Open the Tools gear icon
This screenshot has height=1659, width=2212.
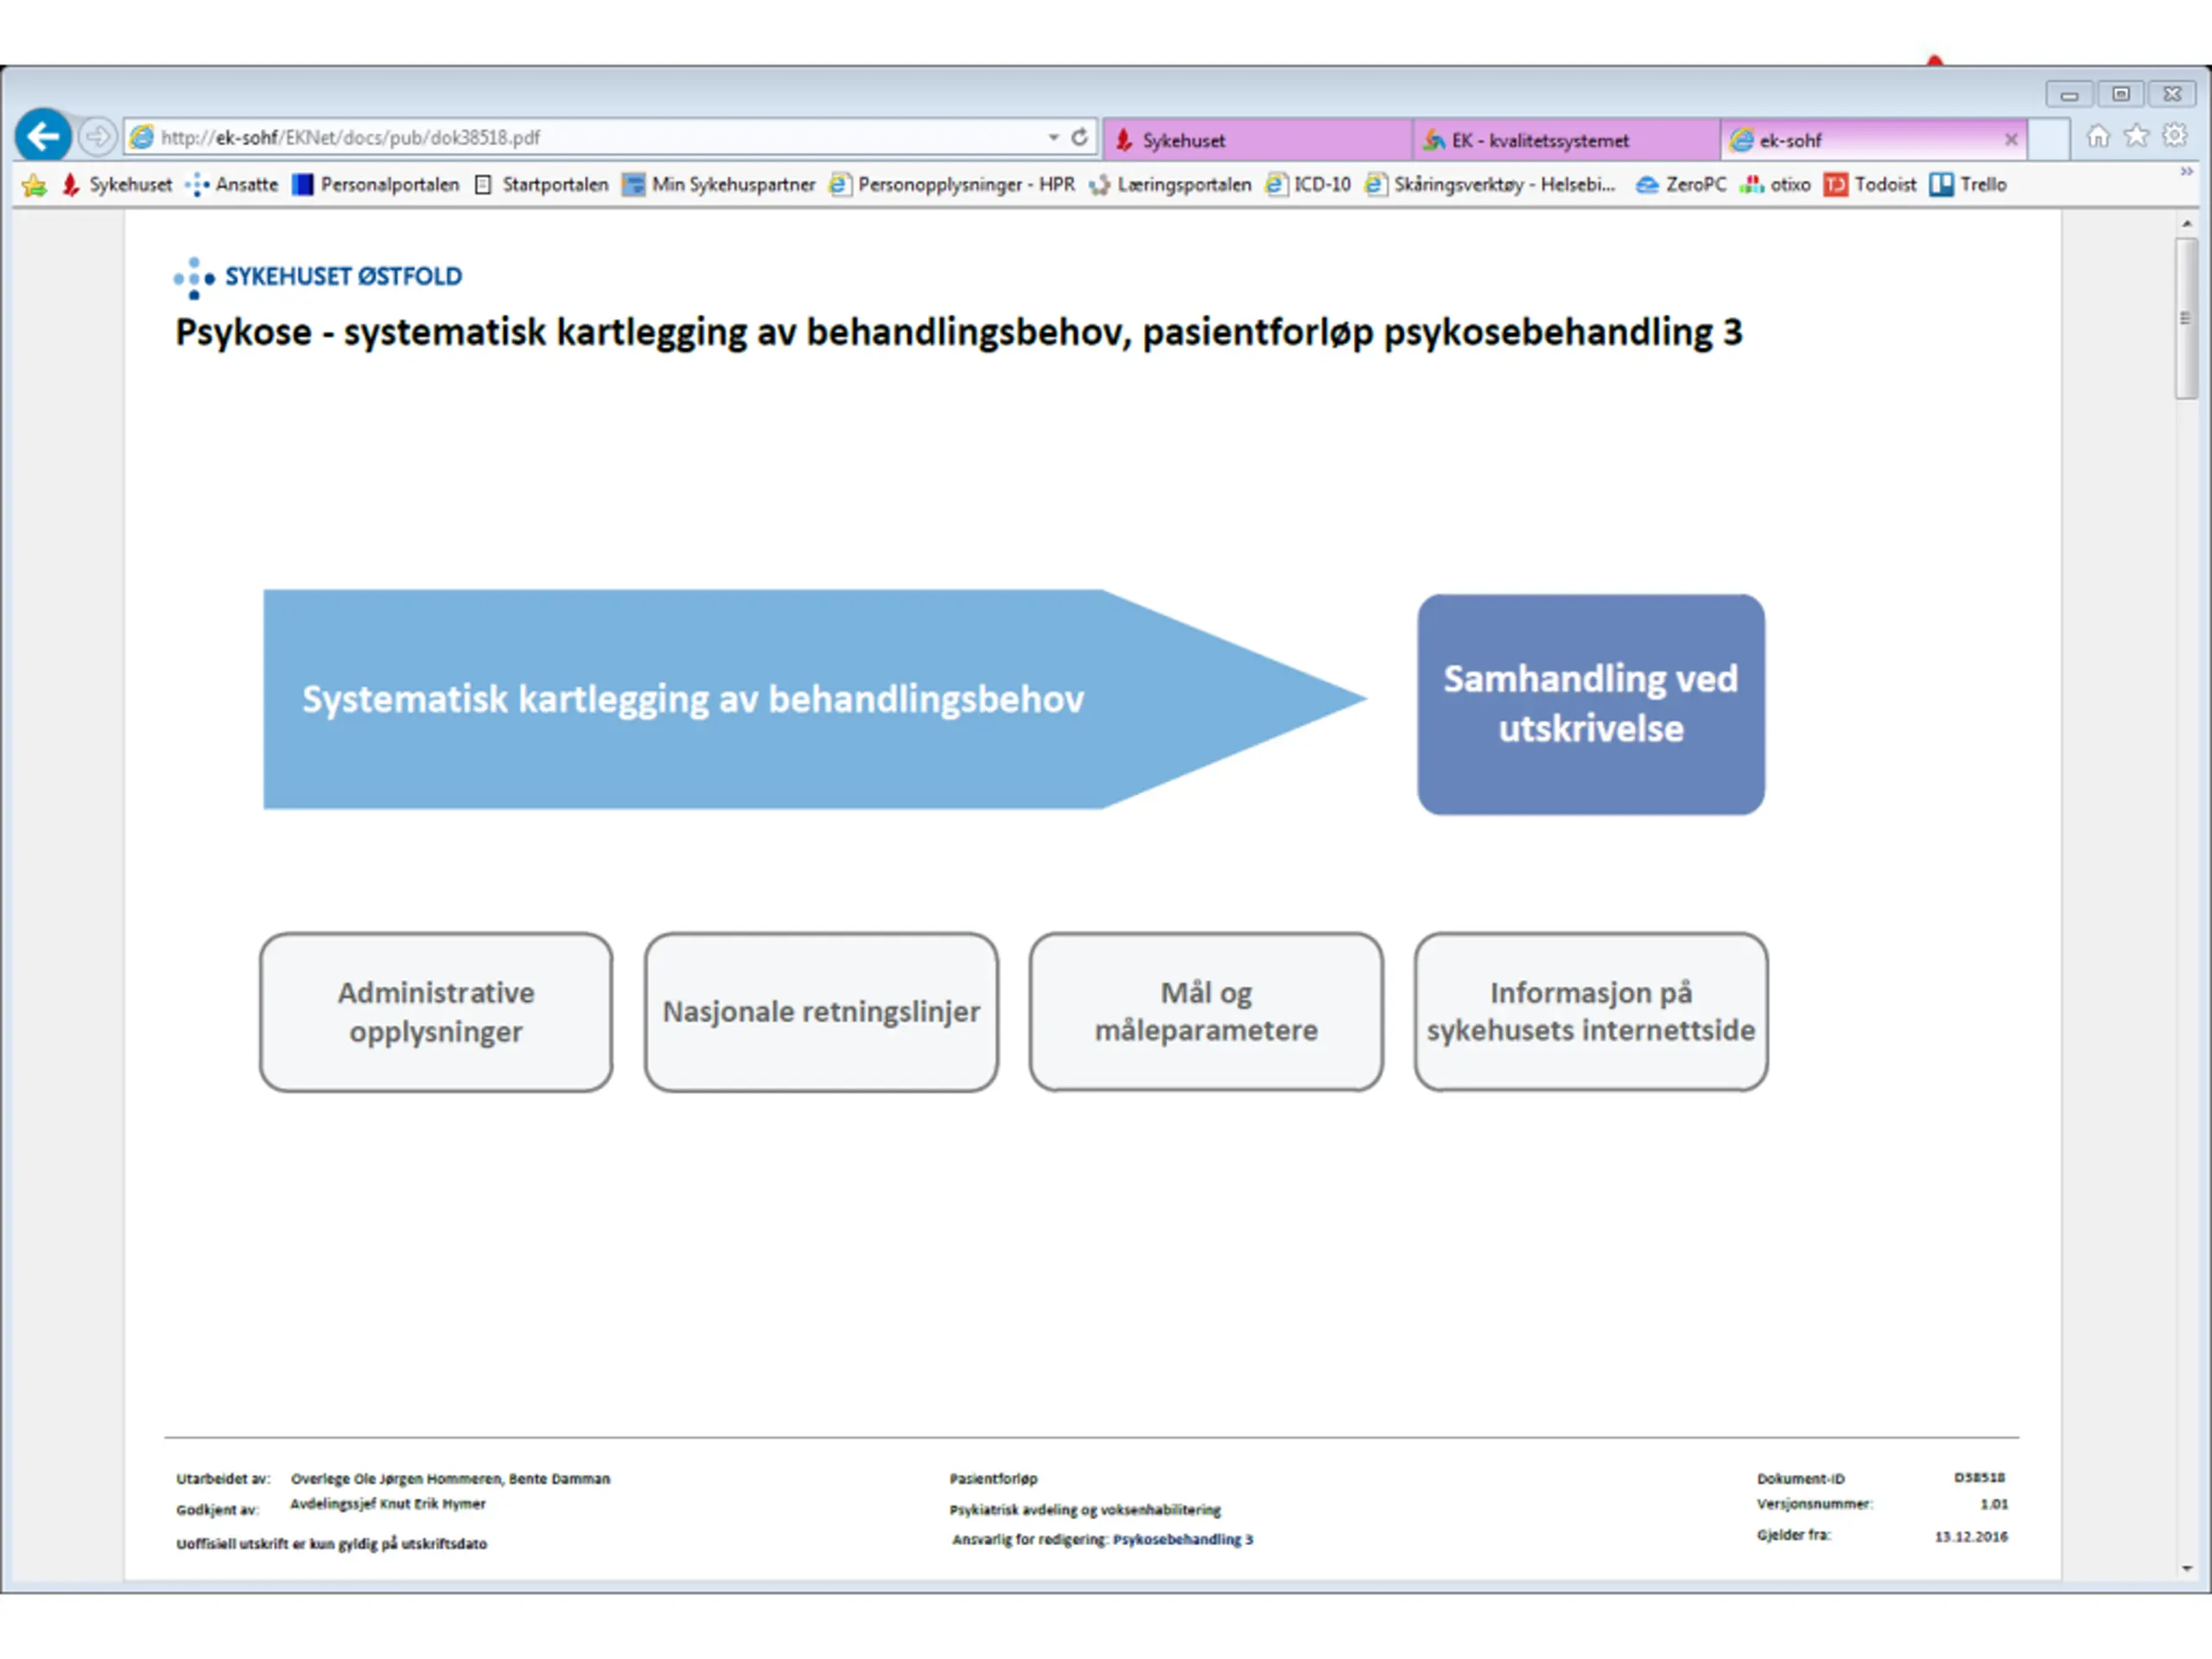pyautogui.click(x=2174, y=136)
